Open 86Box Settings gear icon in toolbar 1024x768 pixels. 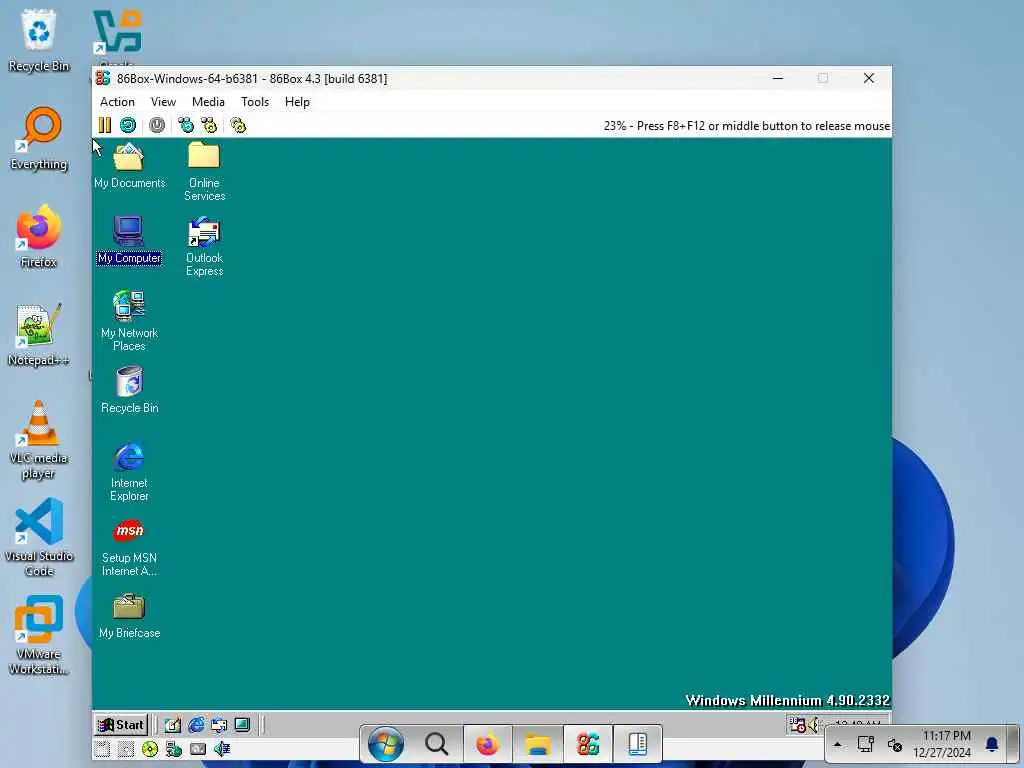point(238,125)
